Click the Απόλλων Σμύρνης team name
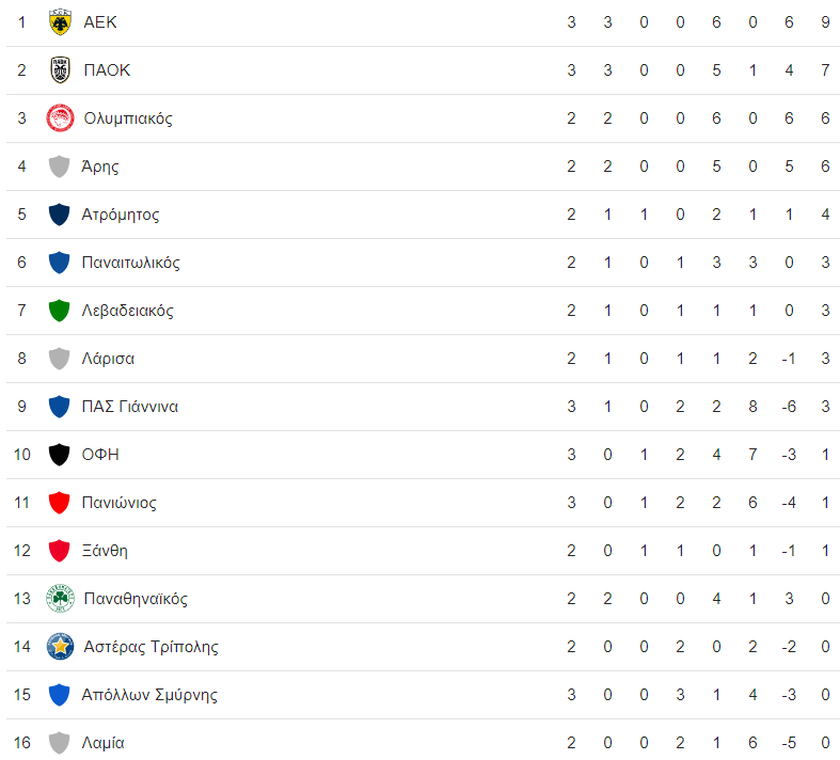Viewport: 840px width, 760px height. [x=149, y=695]
